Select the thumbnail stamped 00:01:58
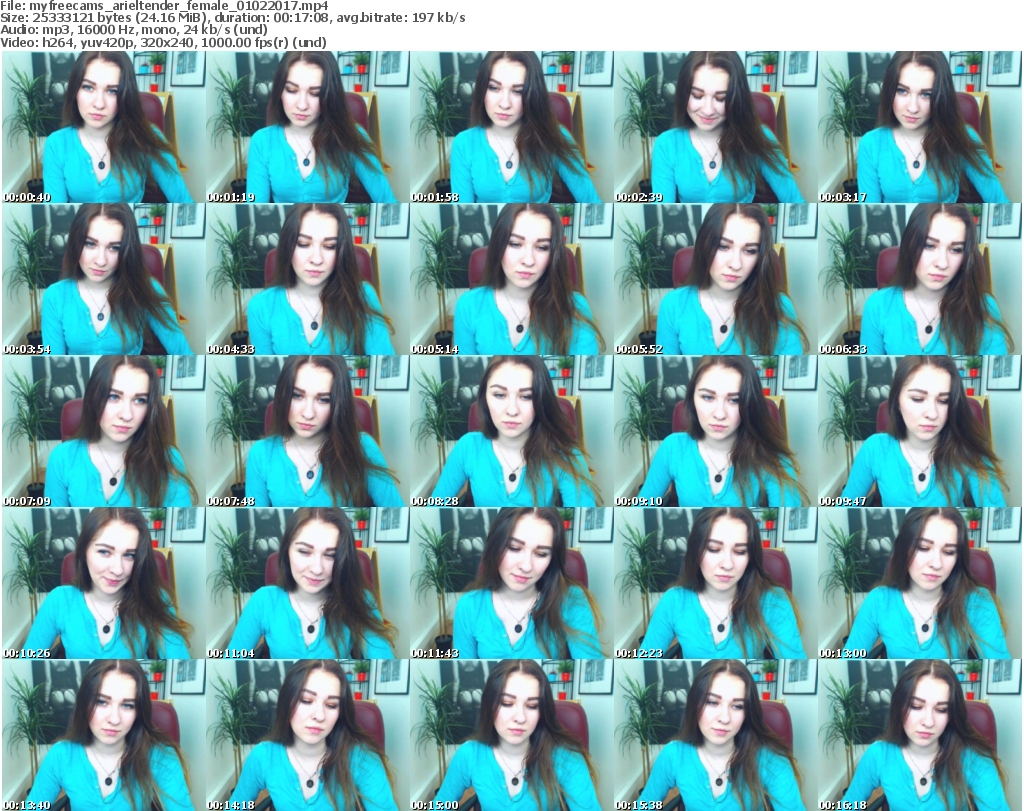 pos(511,127)
